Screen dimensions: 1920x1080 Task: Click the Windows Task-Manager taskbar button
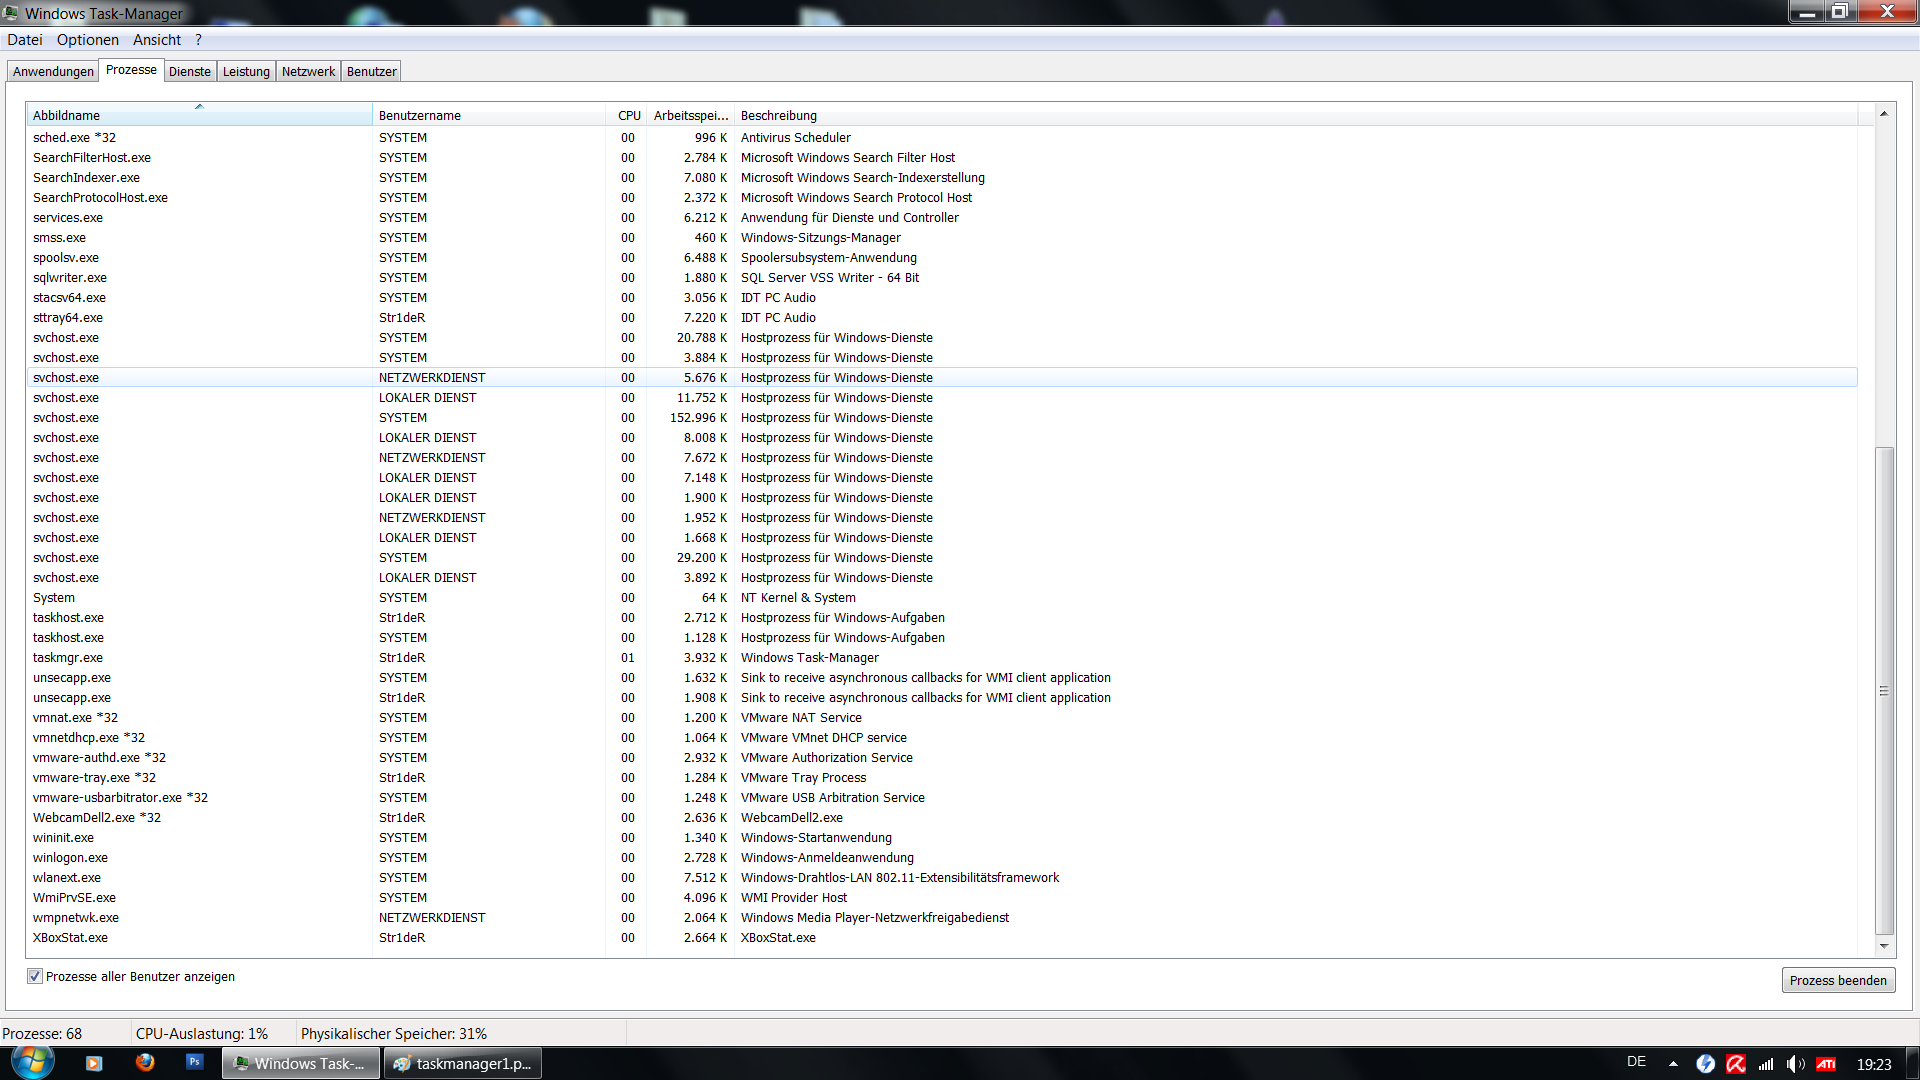pyautogui.click(x=301, y=1063)
